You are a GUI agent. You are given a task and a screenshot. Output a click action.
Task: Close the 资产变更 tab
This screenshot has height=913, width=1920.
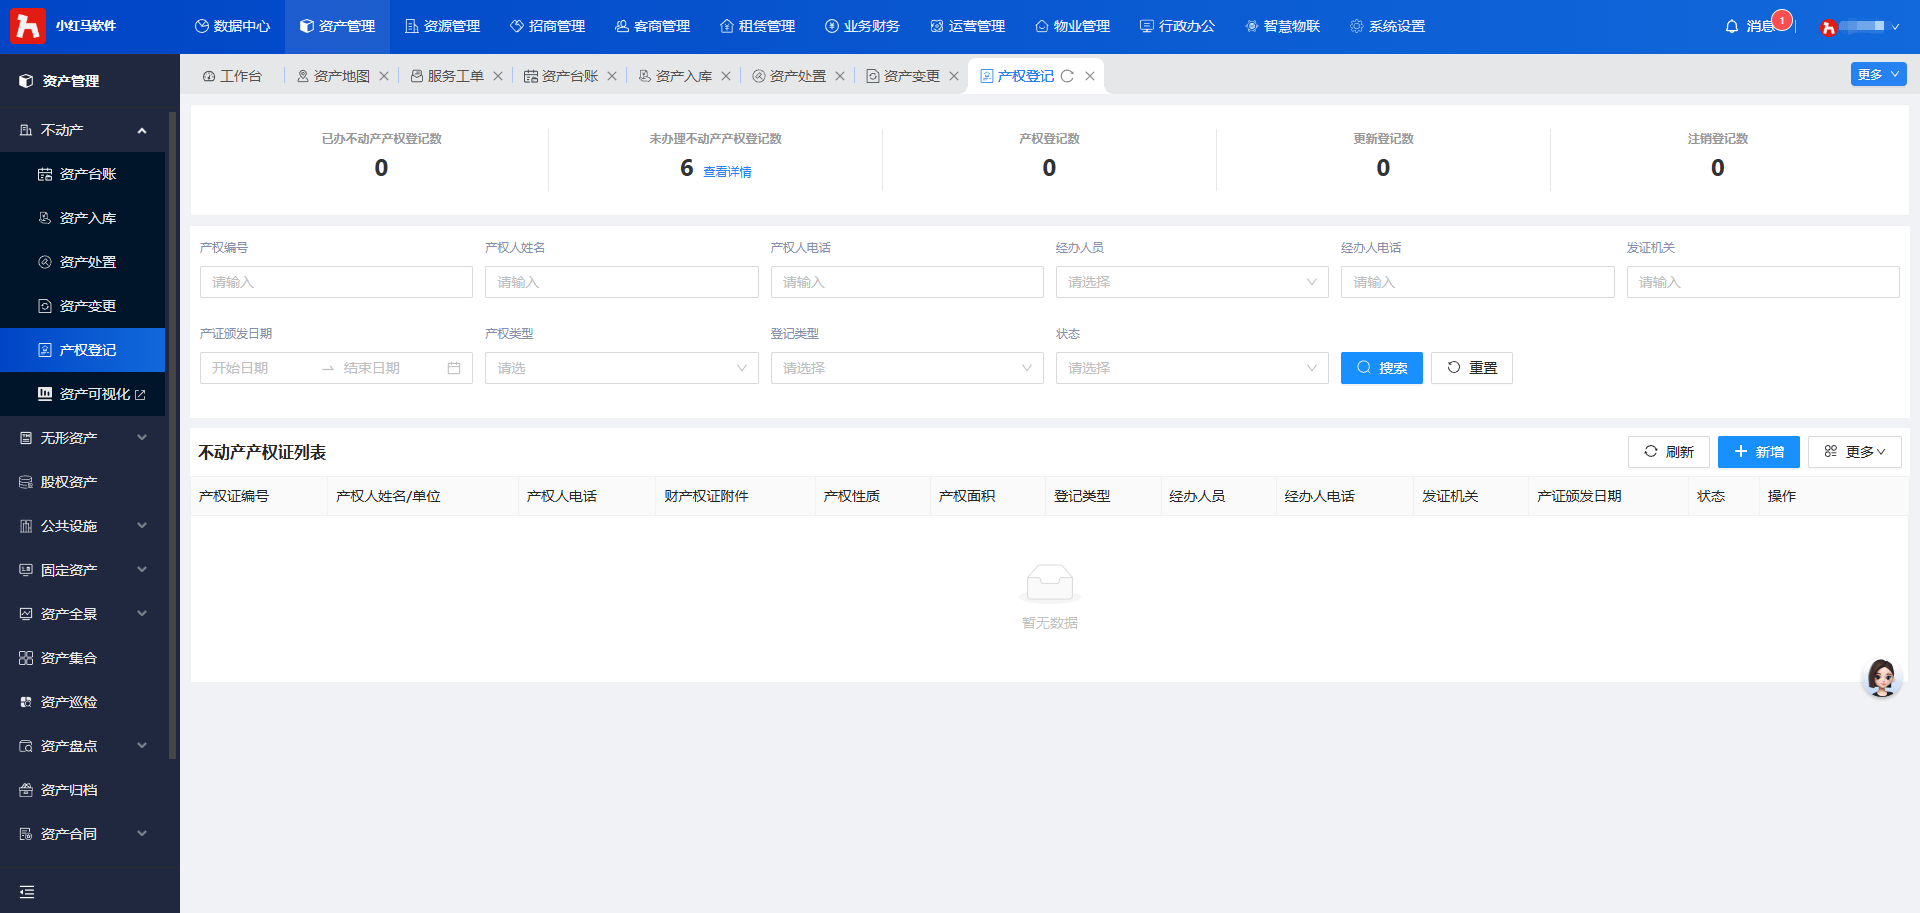point(954,76)
